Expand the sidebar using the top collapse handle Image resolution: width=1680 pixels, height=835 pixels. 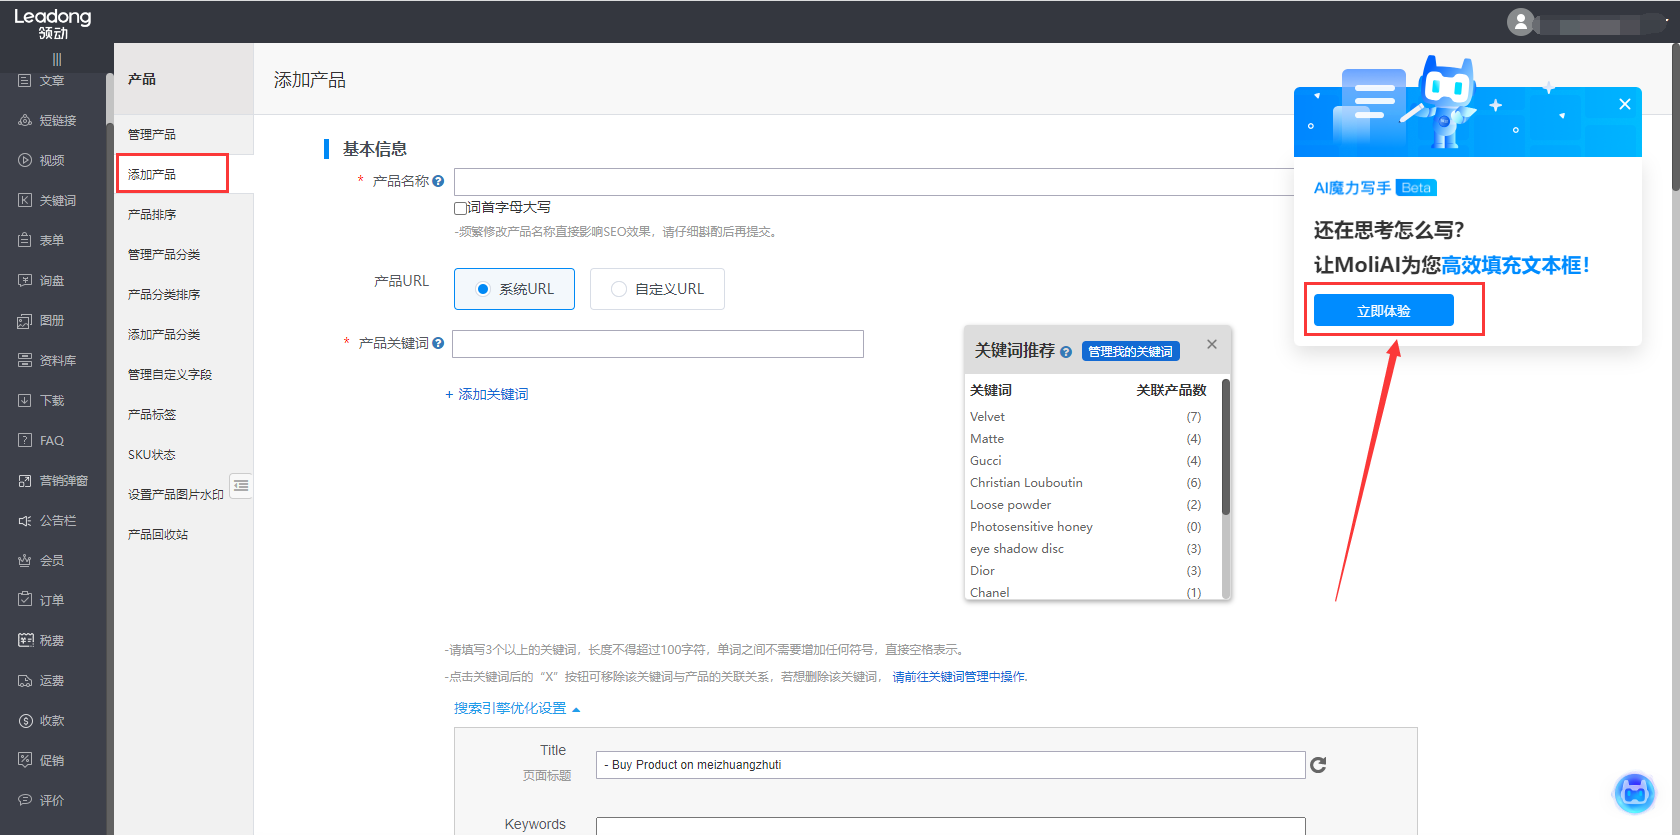pos(57,60)
